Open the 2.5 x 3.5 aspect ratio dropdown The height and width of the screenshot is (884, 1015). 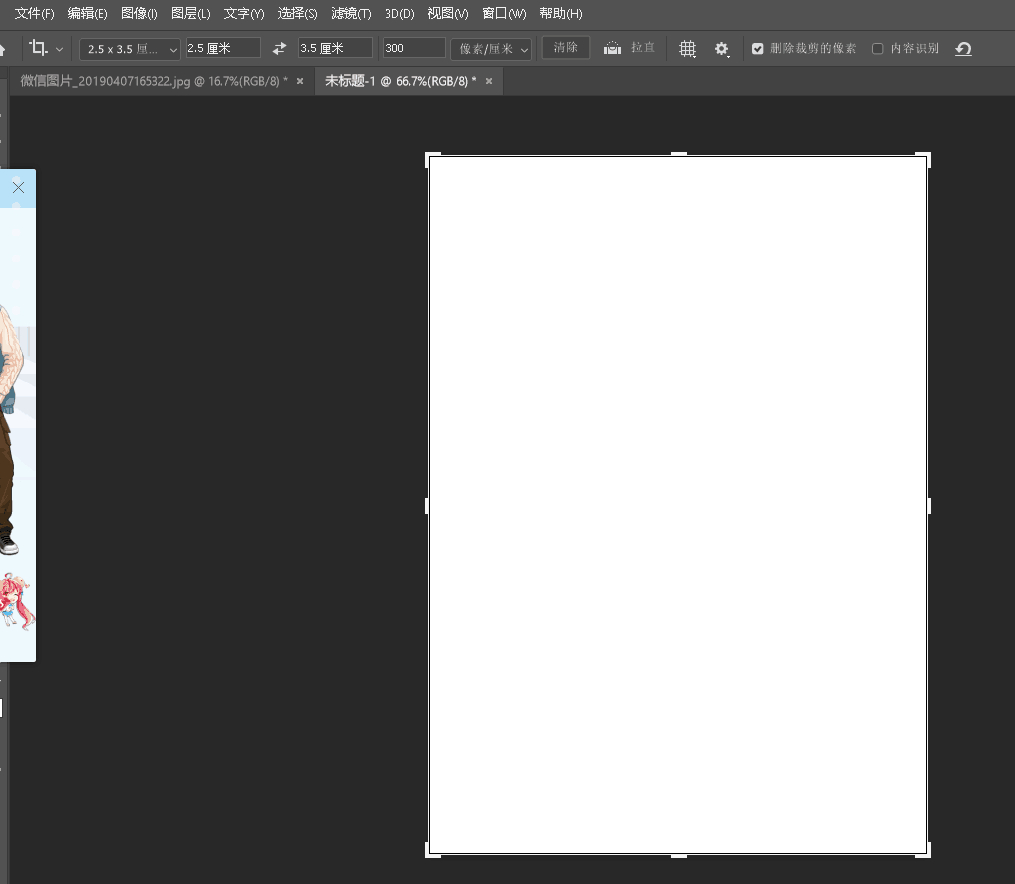click(129, 49)
